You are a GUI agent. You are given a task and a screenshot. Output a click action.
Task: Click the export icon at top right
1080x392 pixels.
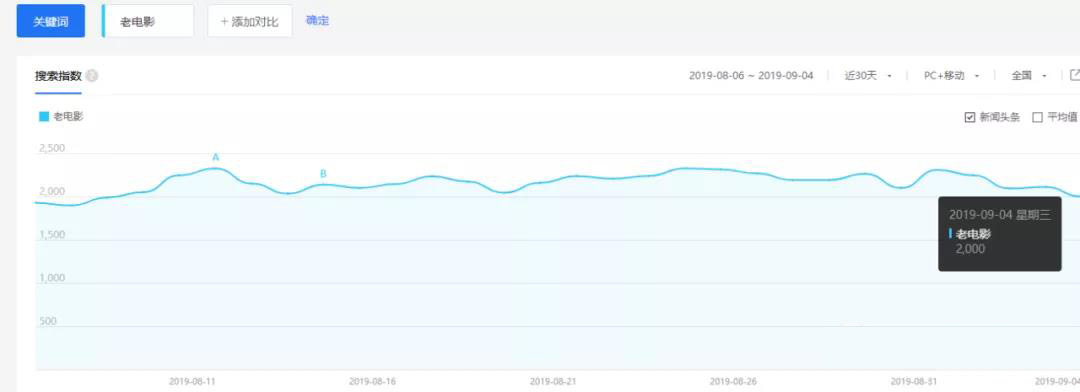(1074, 75)
